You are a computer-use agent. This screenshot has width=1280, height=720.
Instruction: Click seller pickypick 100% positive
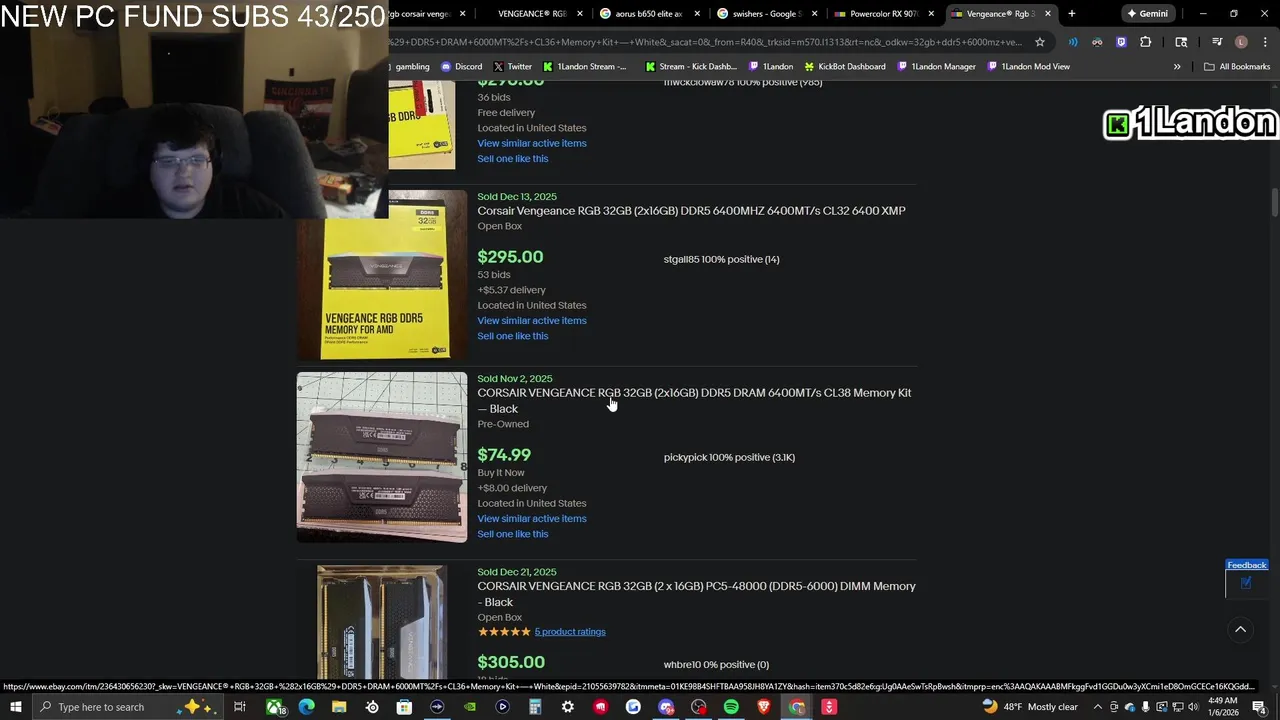point(729,458)
